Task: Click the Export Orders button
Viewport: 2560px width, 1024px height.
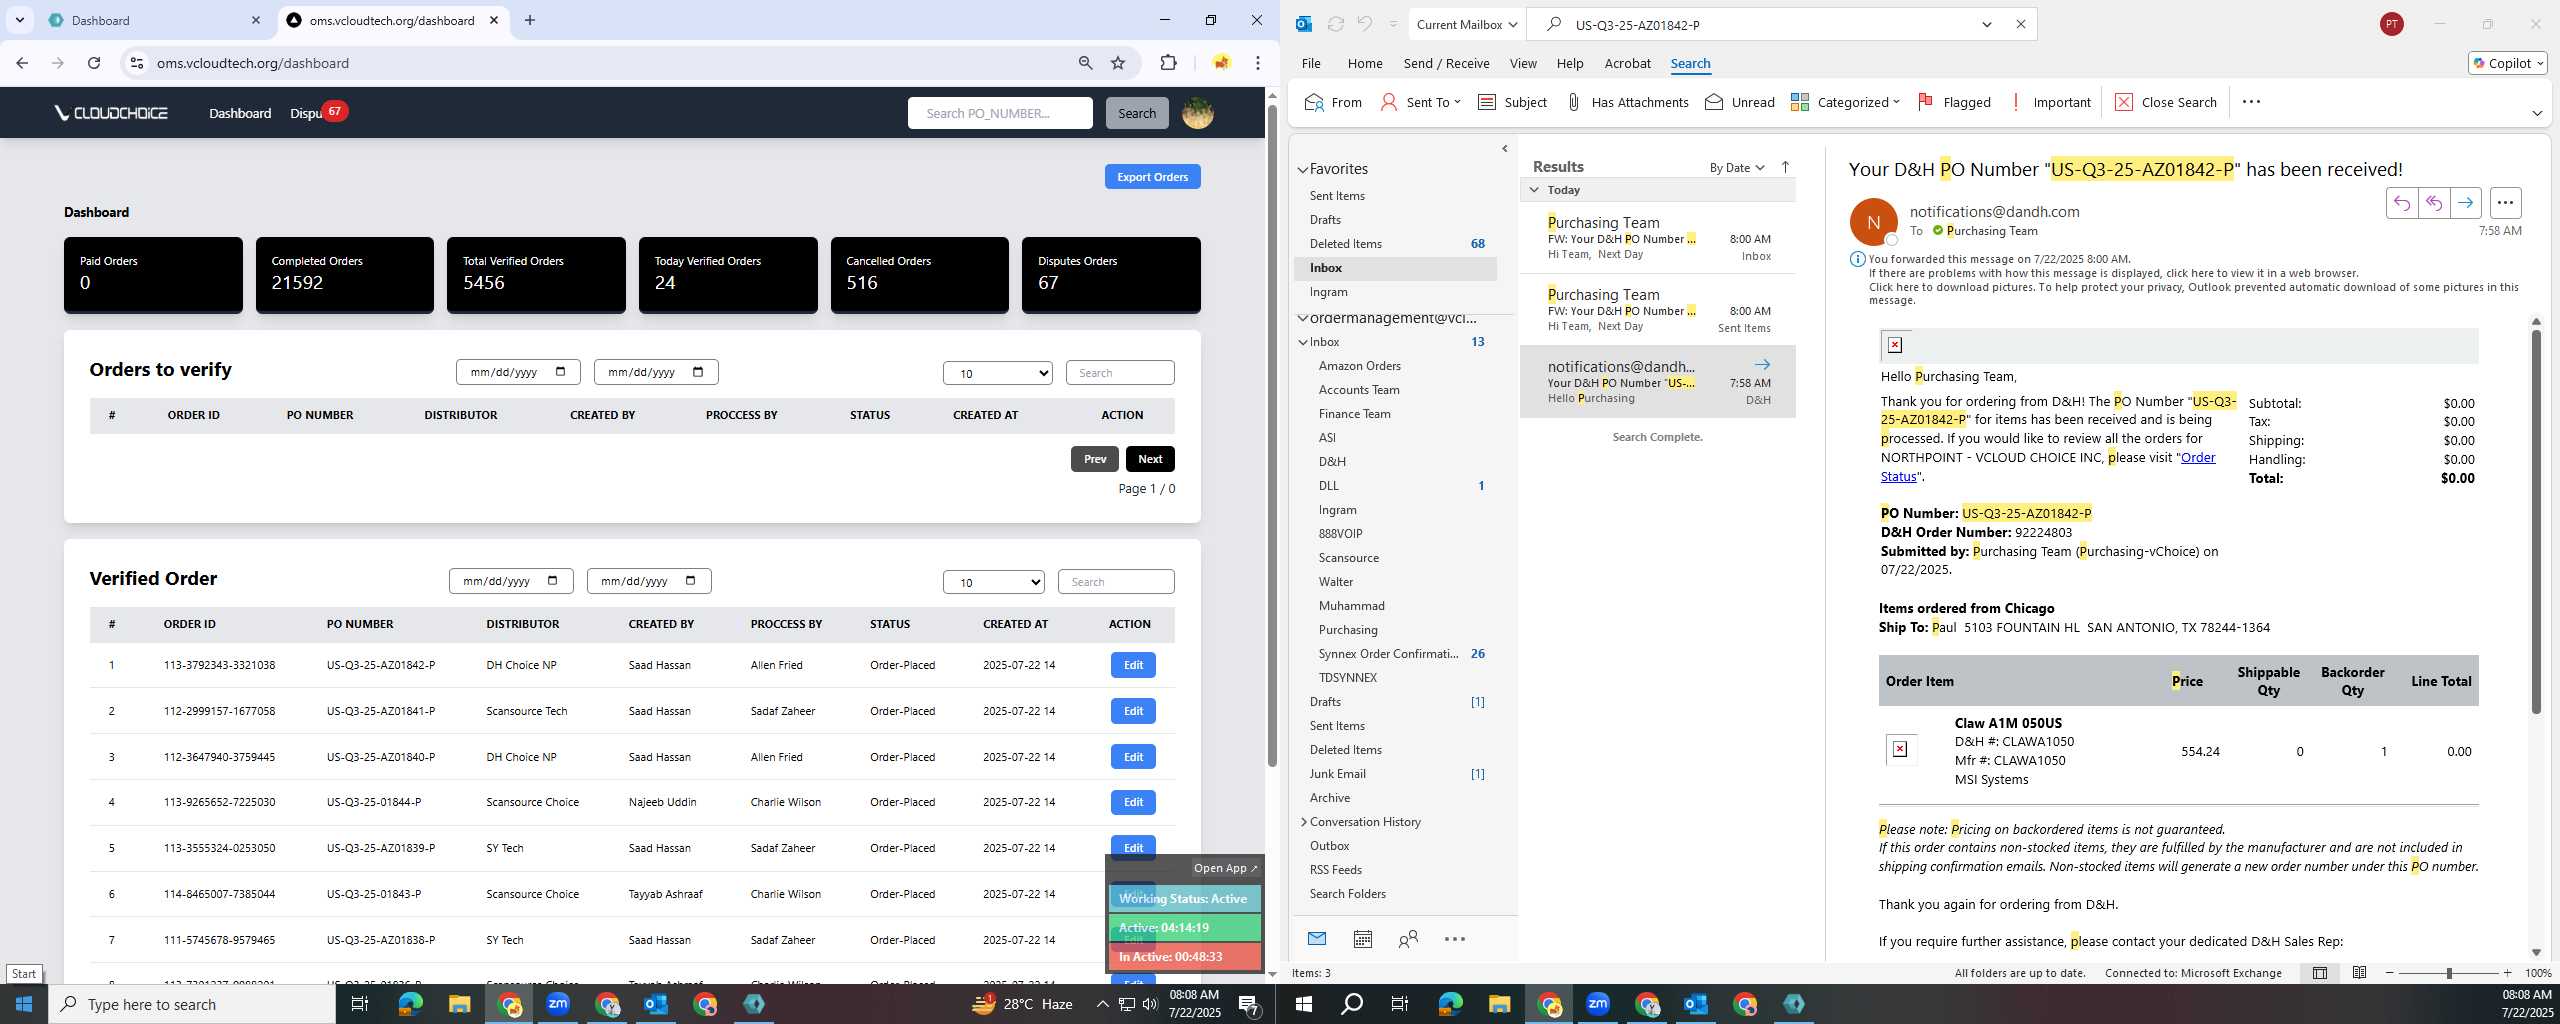Action: [1152, 177]
